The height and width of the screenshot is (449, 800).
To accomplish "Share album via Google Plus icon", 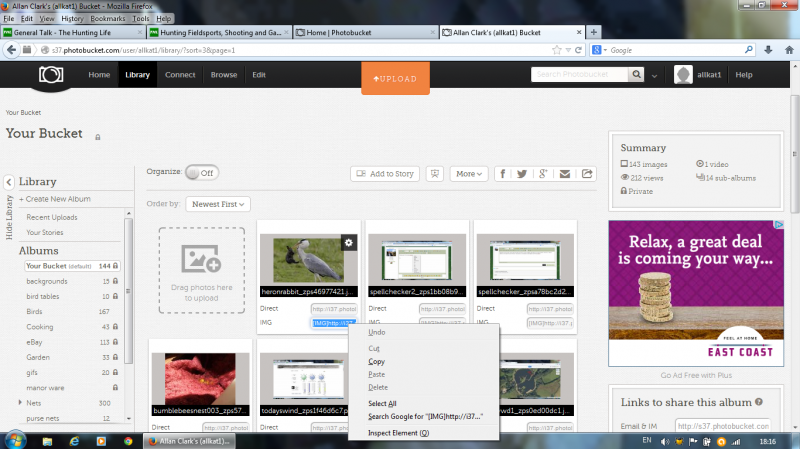I will 543,174.
